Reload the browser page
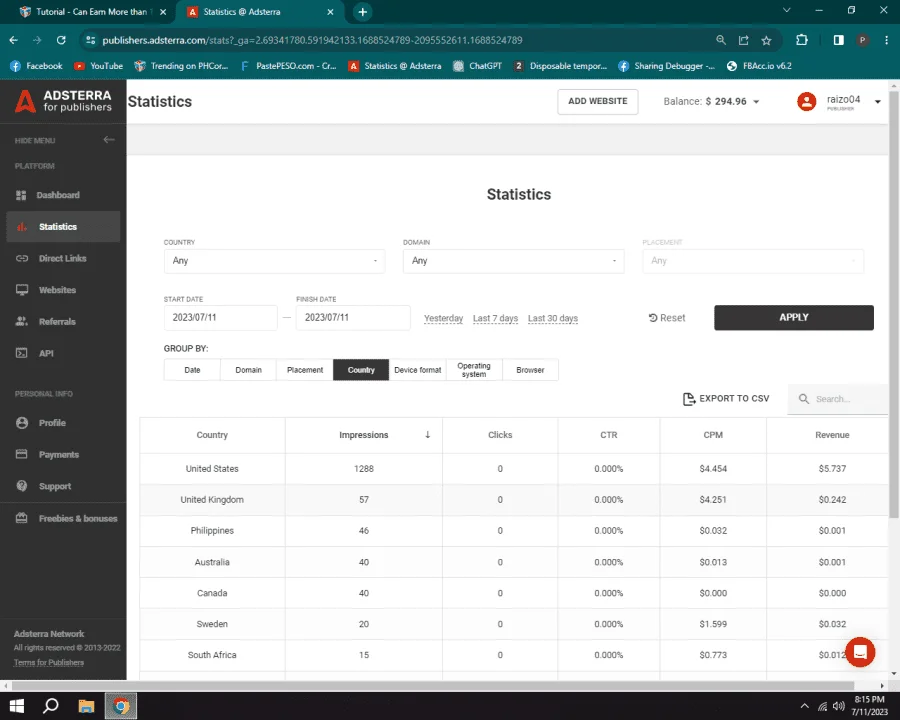The height and width of the screenshot is (720, 900). point(61,40)
